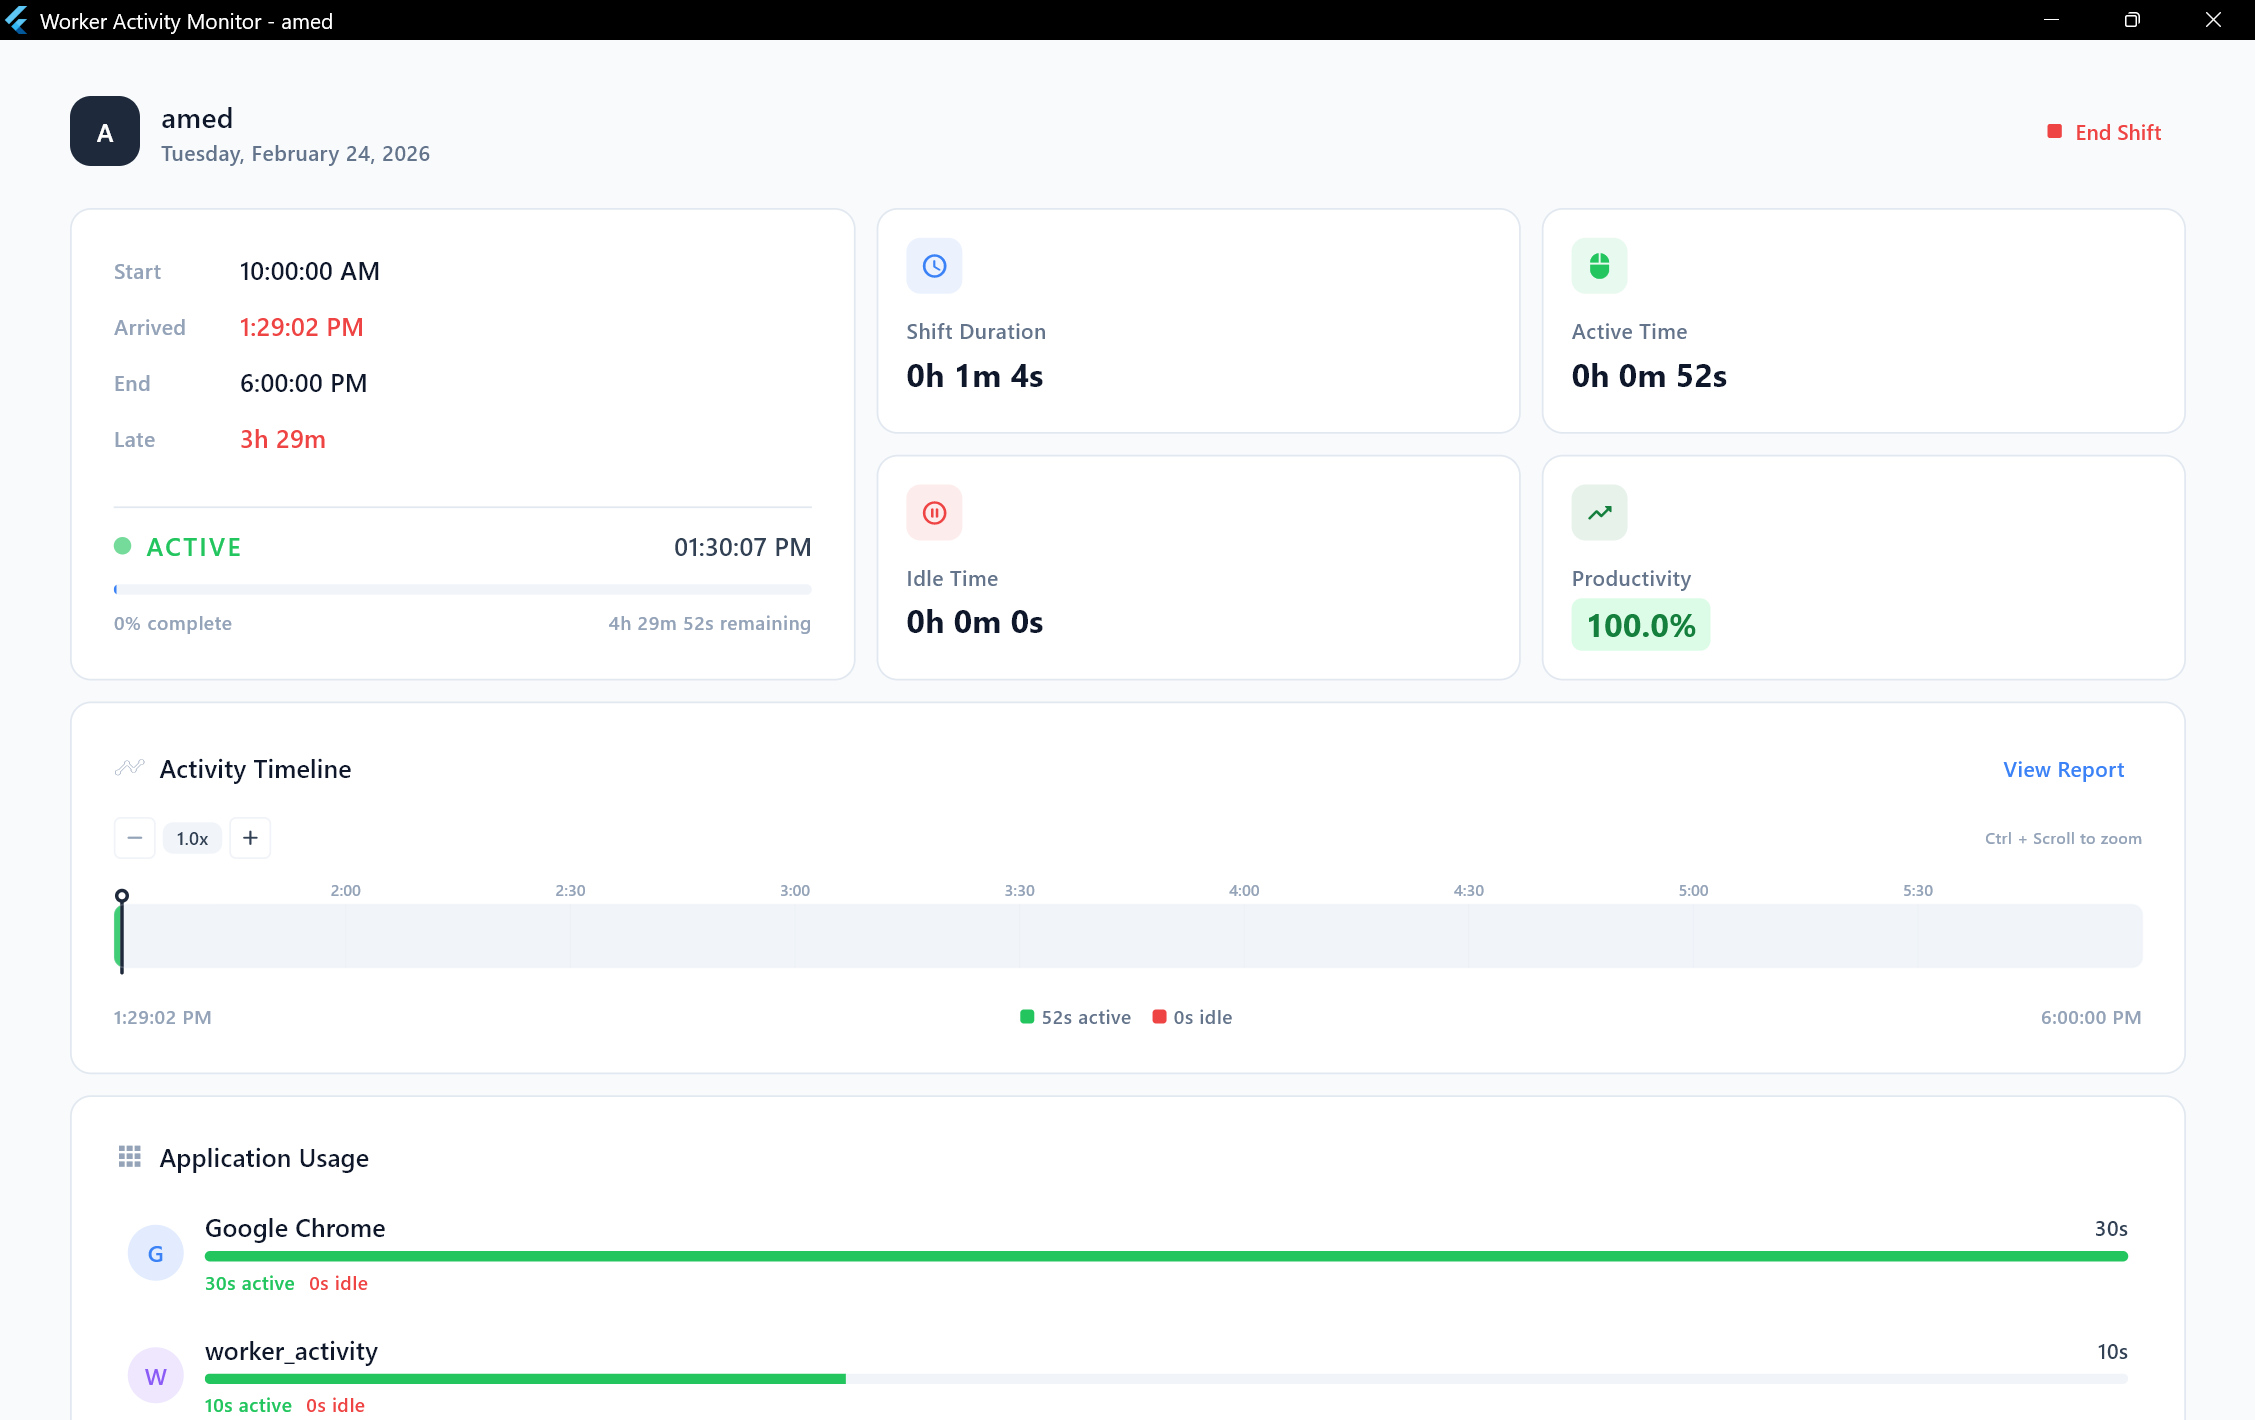Toggle the green 52s active legend marker
The height and width of the screenshot is (1420, 2255).
1025,1016
